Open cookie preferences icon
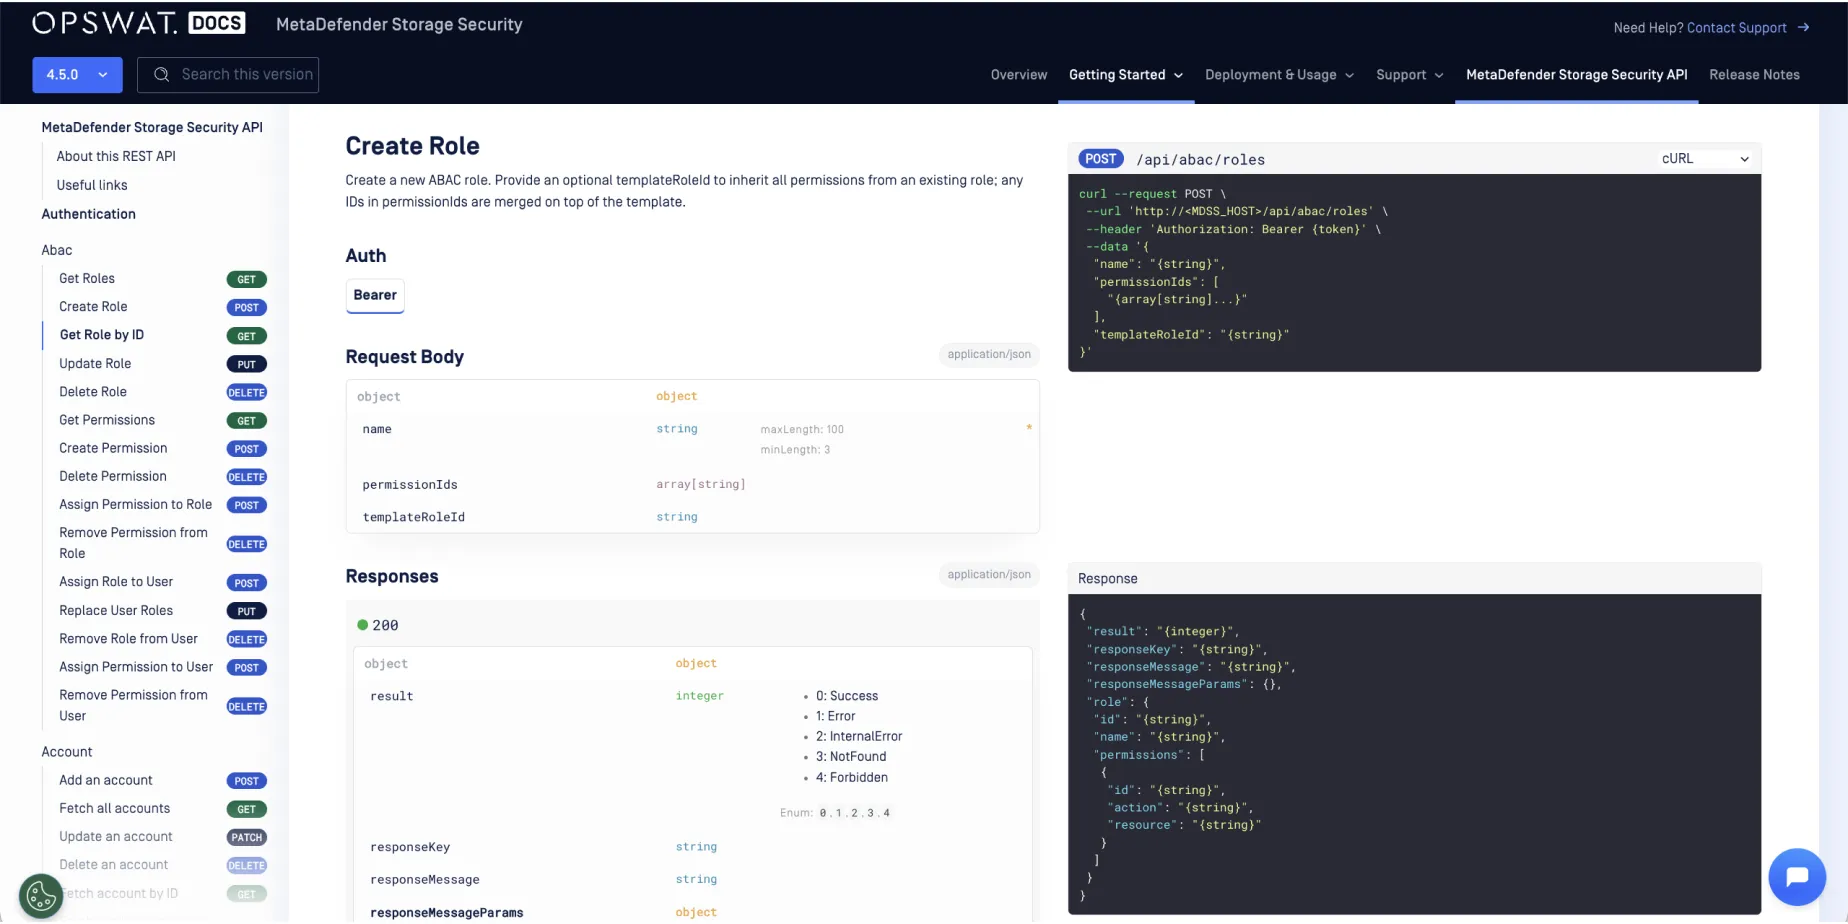Viewport: 1848px width, 924px height. pyautogui.click(x=41, y=896)
